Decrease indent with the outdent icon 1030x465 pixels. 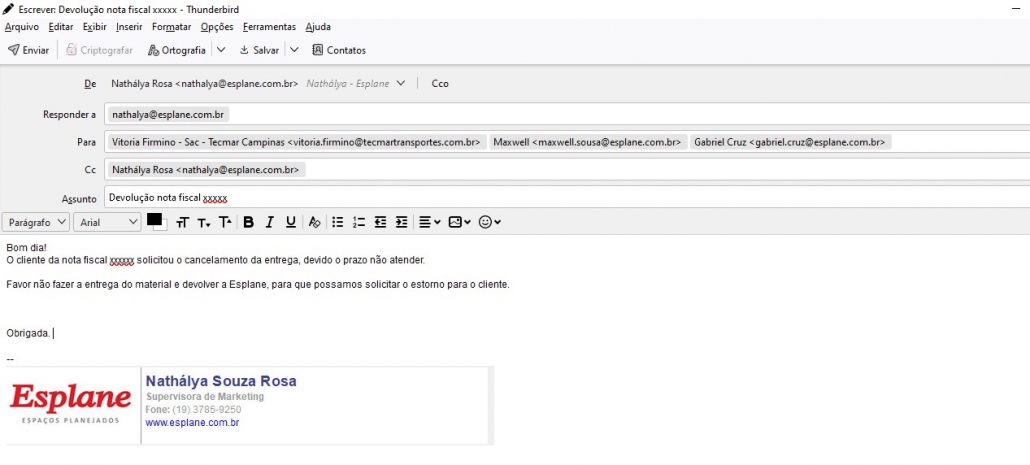click(x=381, y=222)
